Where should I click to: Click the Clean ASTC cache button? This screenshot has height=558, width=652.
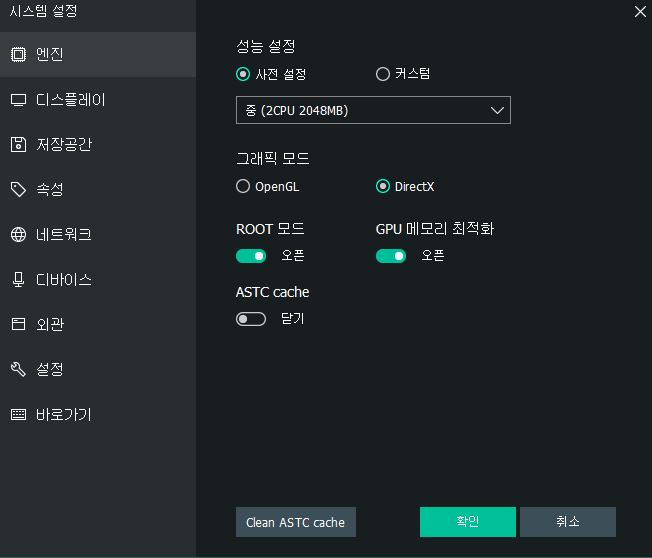tap(296, 522)
